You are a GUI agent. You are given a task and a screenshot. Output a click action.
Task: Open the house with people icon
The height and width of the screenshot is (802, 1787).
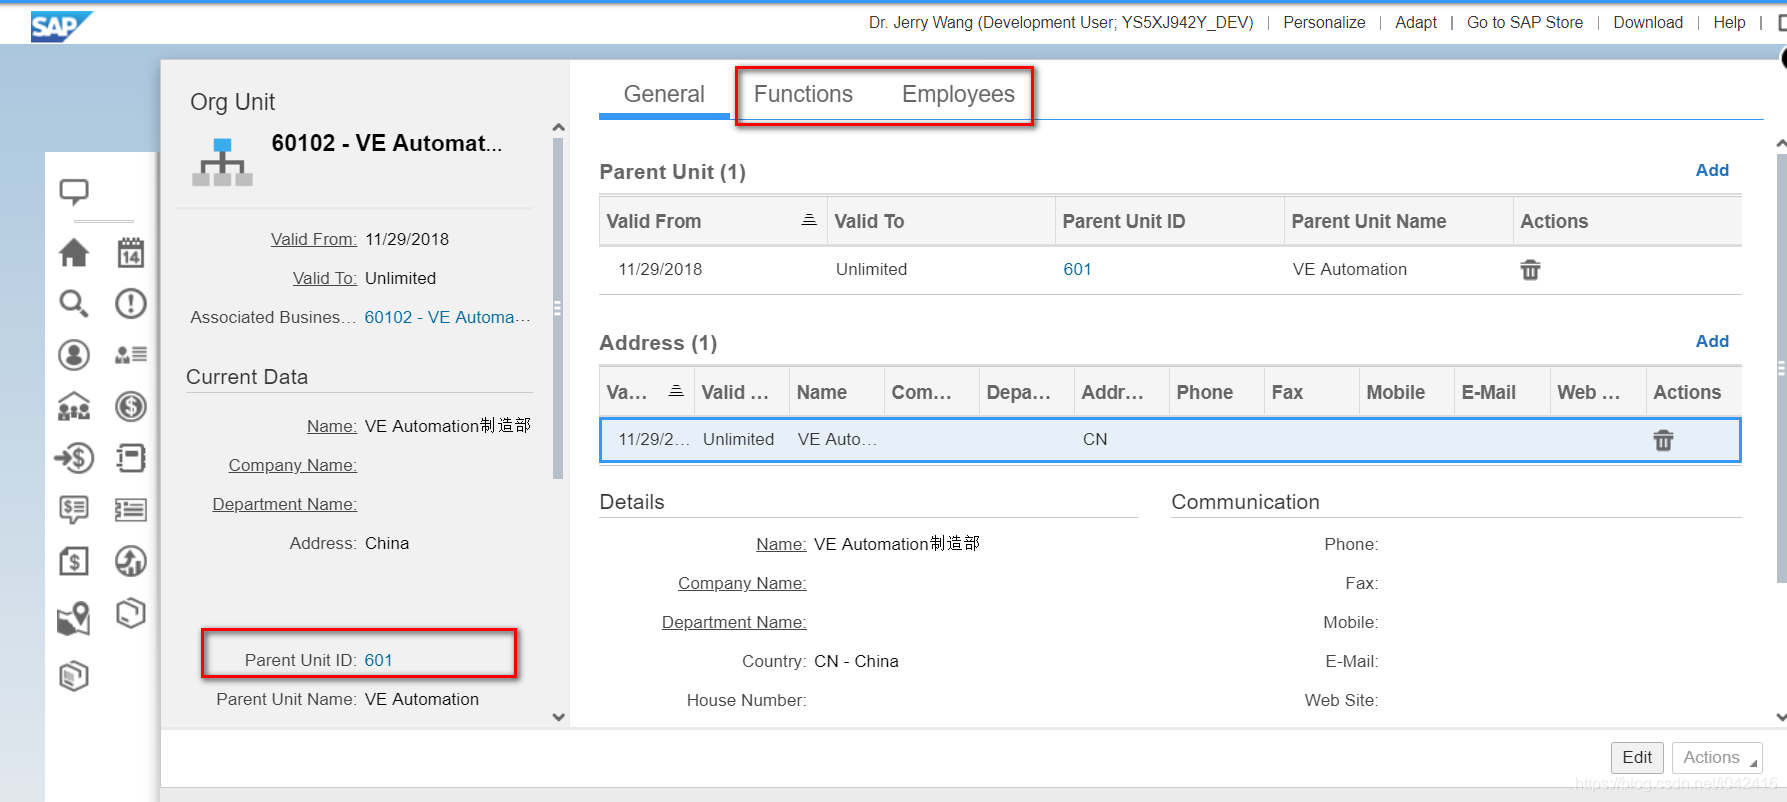[74, 406]
